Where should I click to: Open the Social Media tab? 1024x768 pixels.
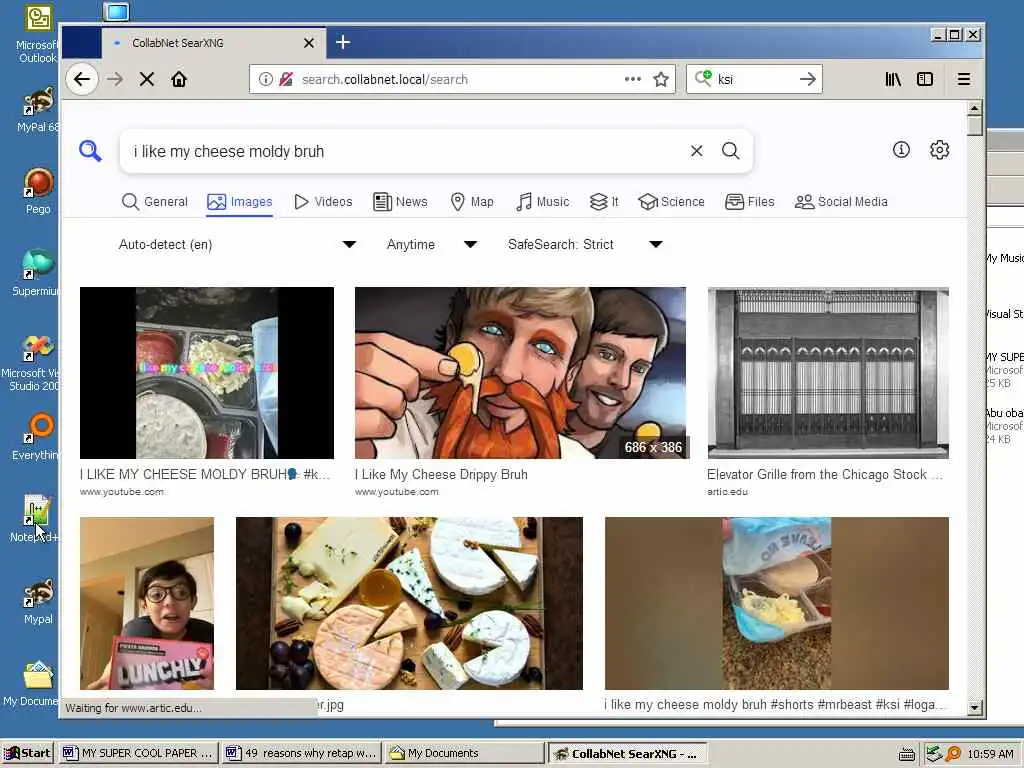pos(841,202)
